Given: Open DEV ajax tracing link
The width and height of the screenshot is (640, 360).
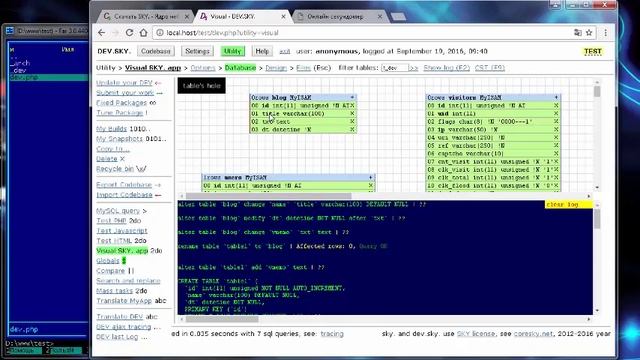Looking at the screenshot, I should click(124, 327).
